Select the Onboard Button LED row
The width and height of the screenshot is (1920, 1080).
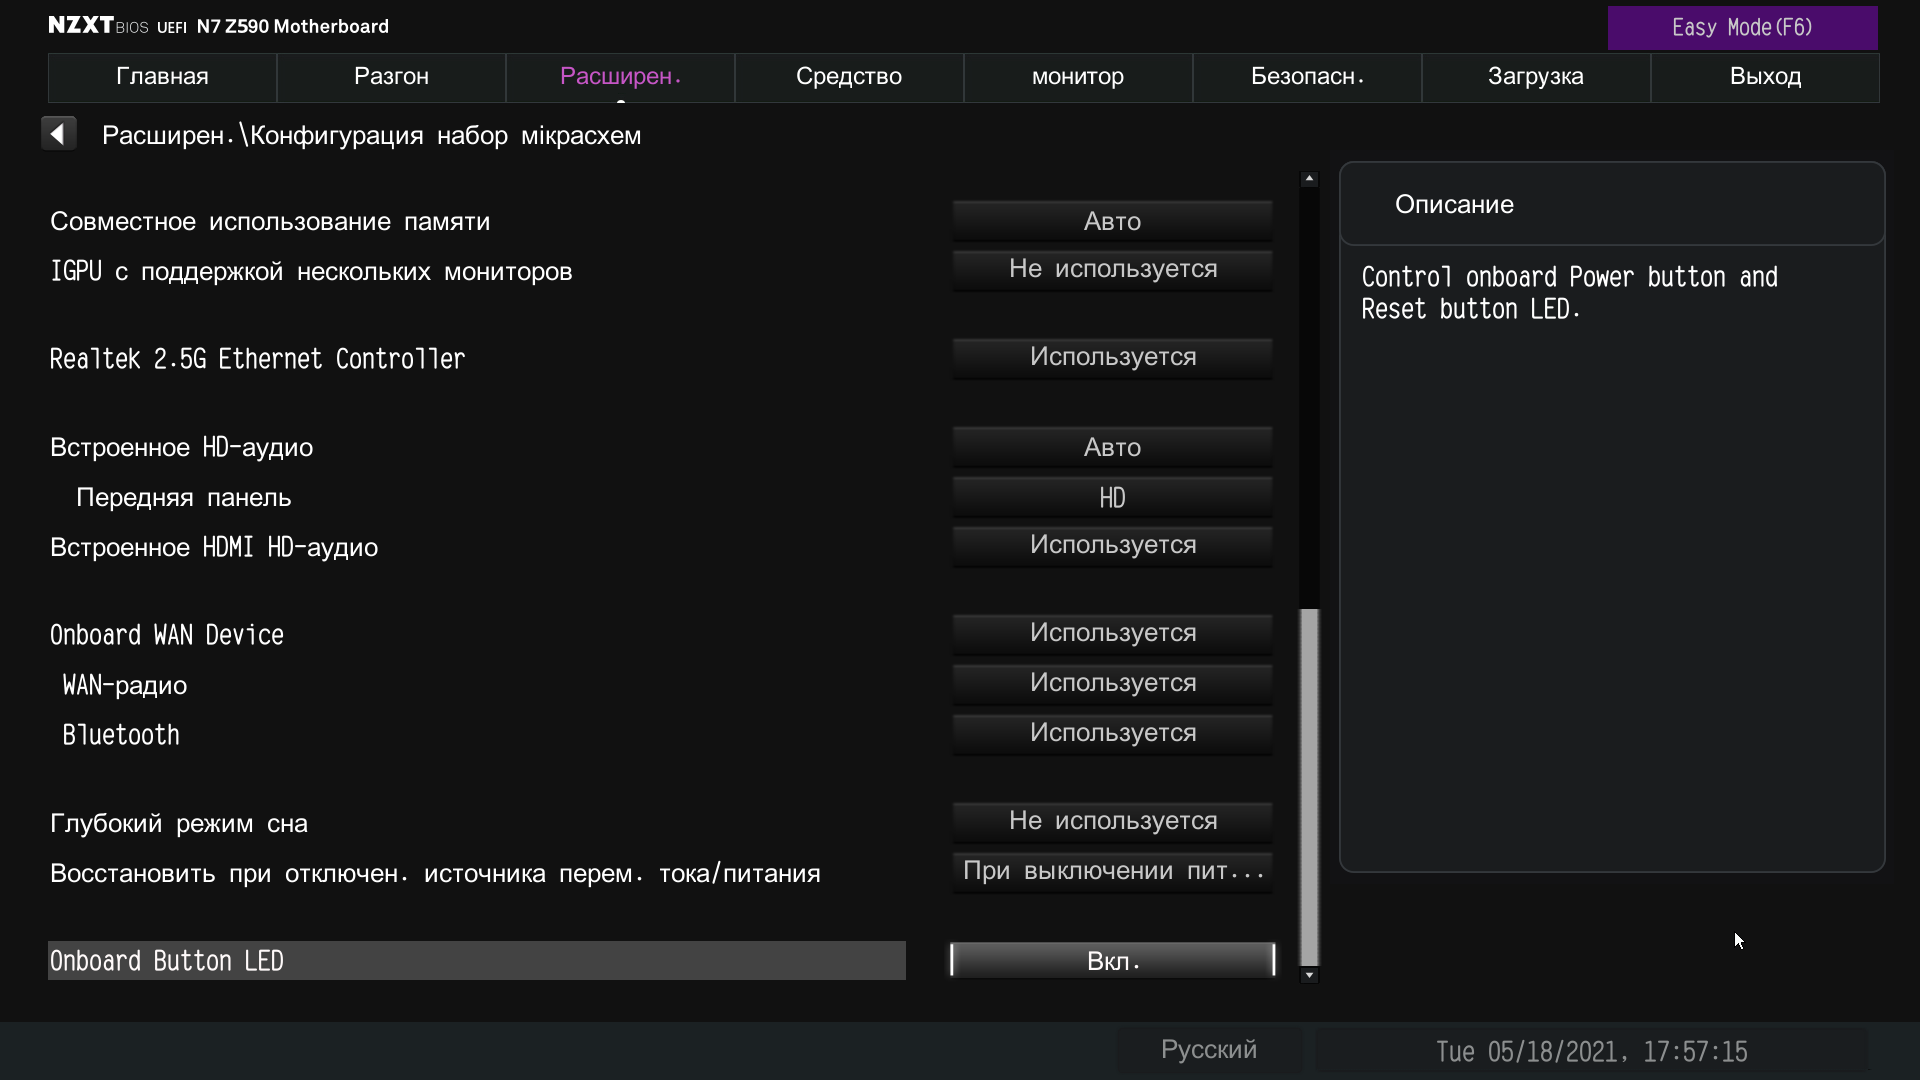(476, 960)
